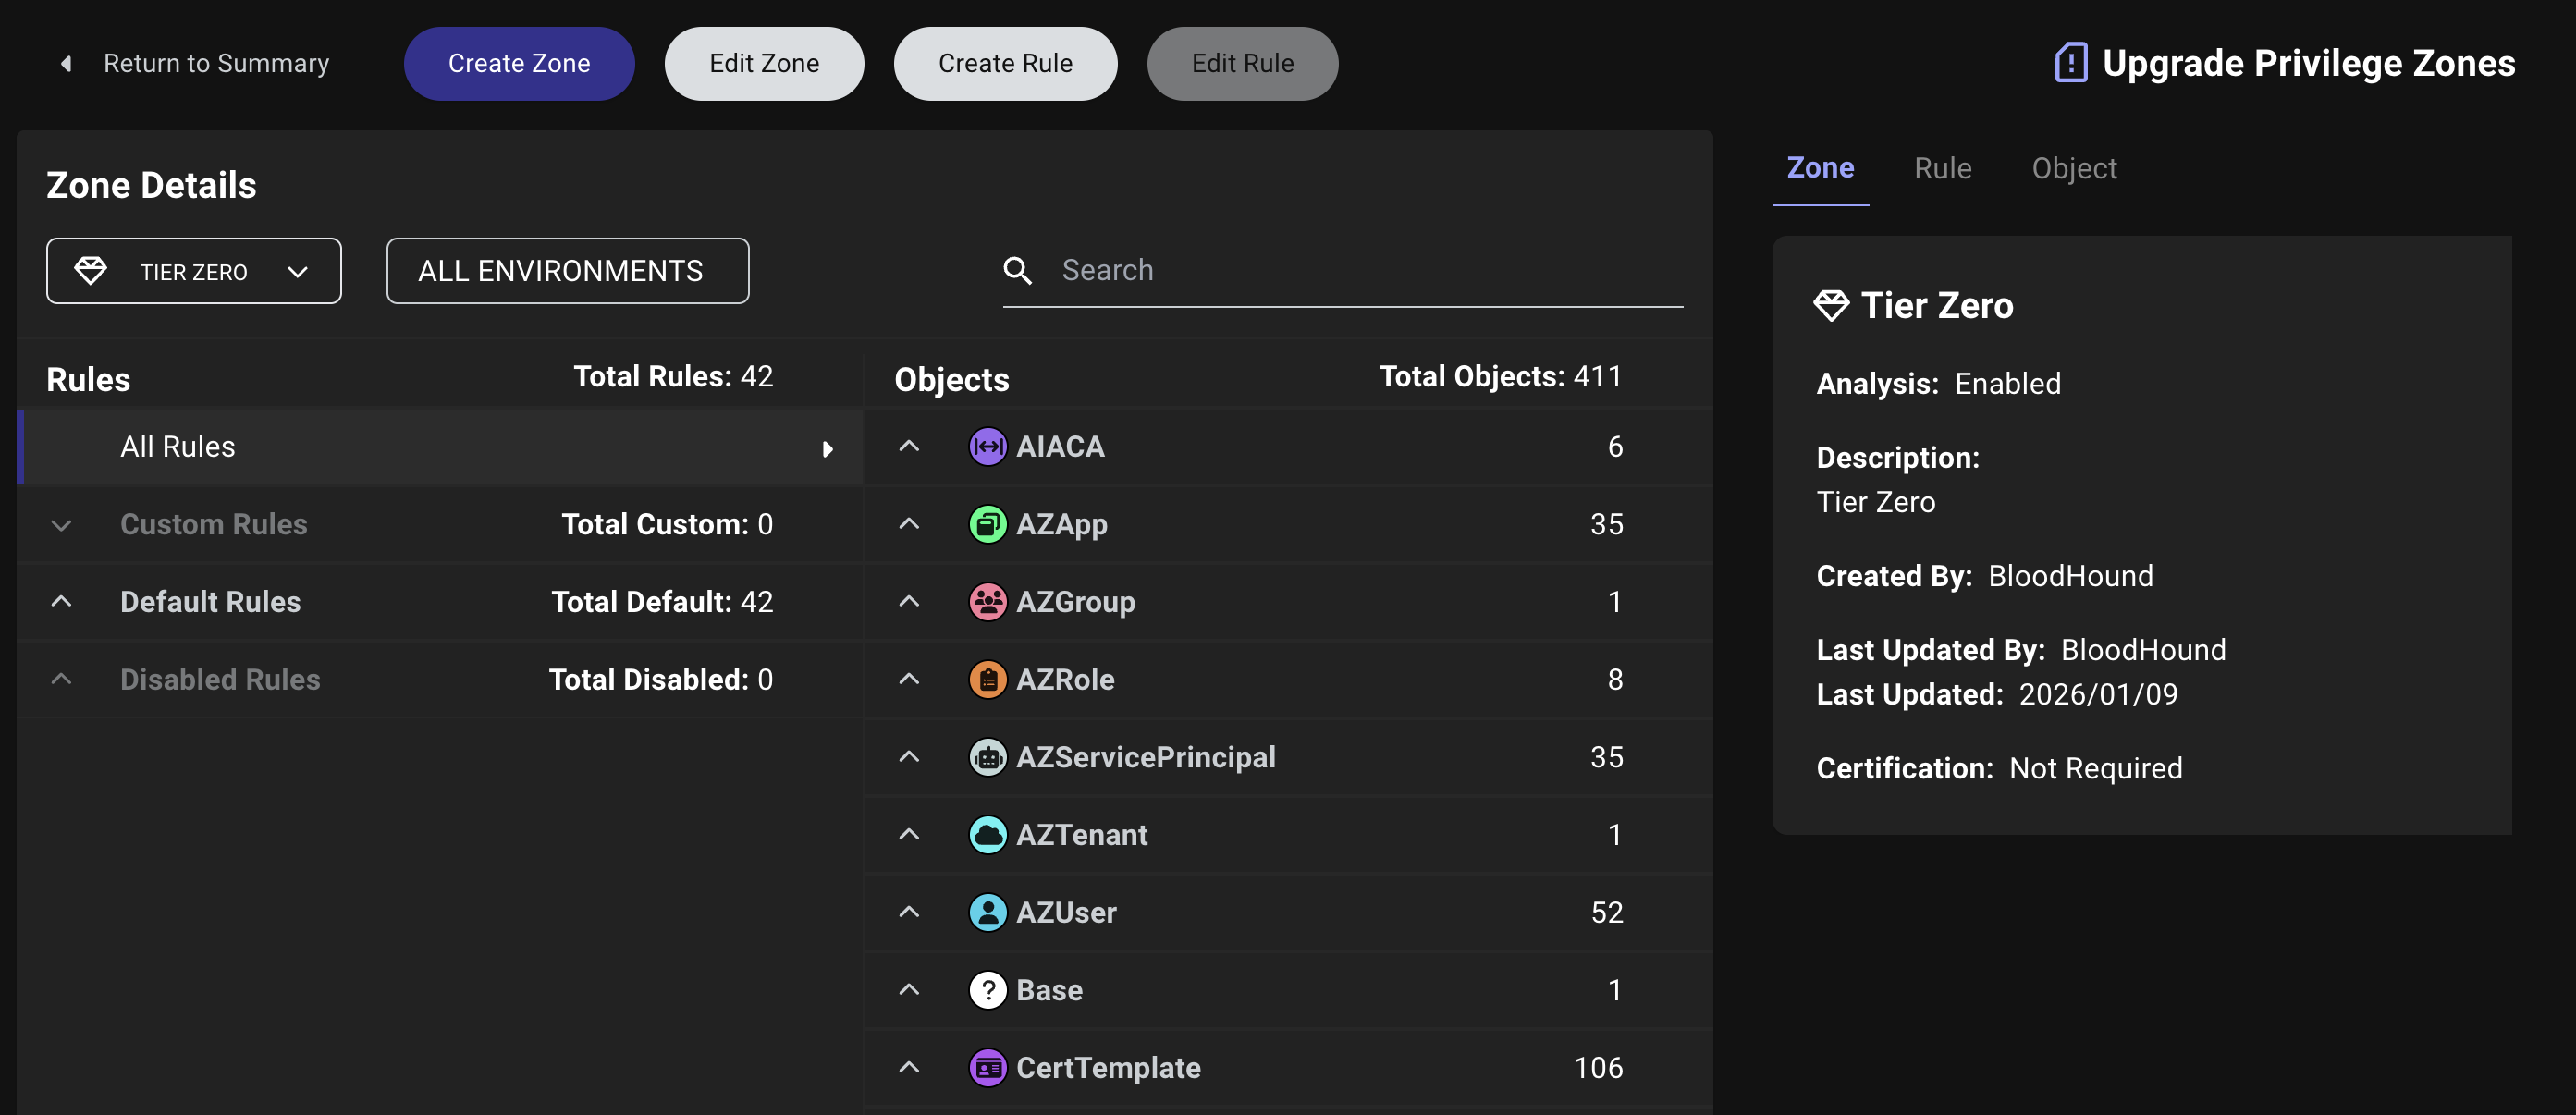
Task: Click the Base question-mark icon
Action: coord(987,990)
